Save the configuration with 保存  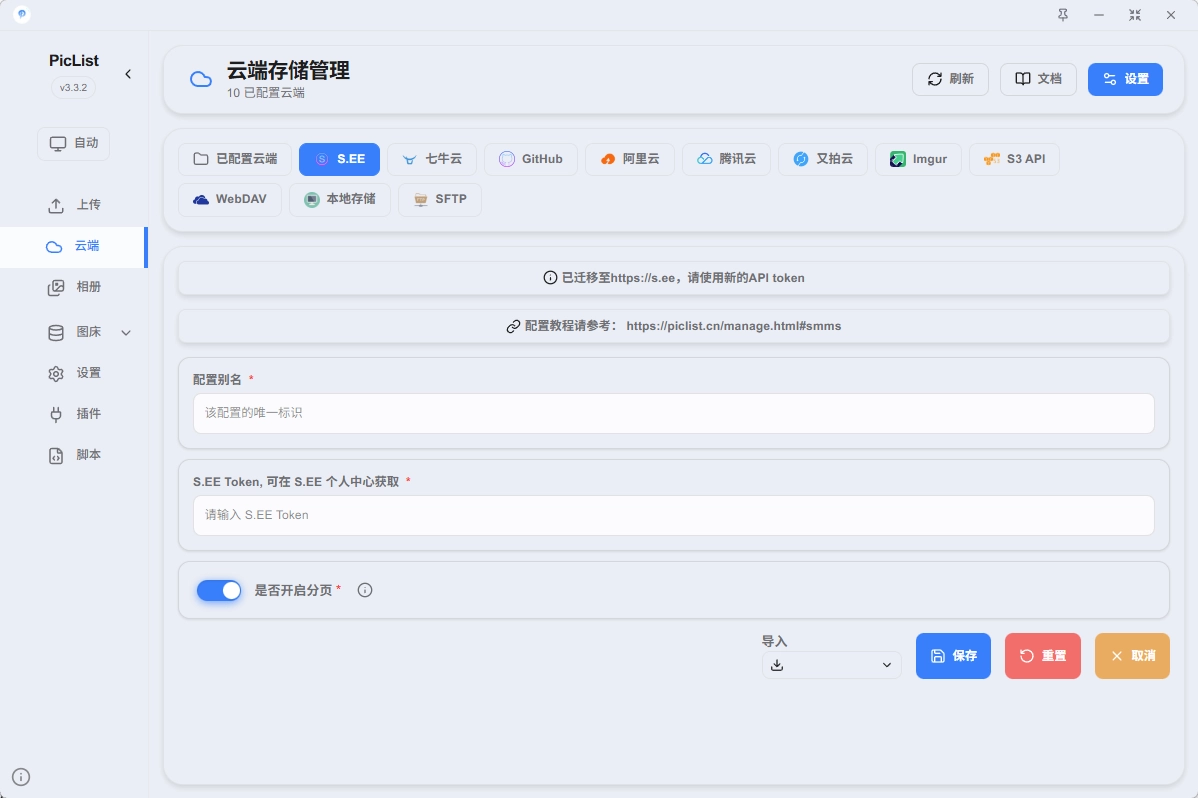pos(954,656)
